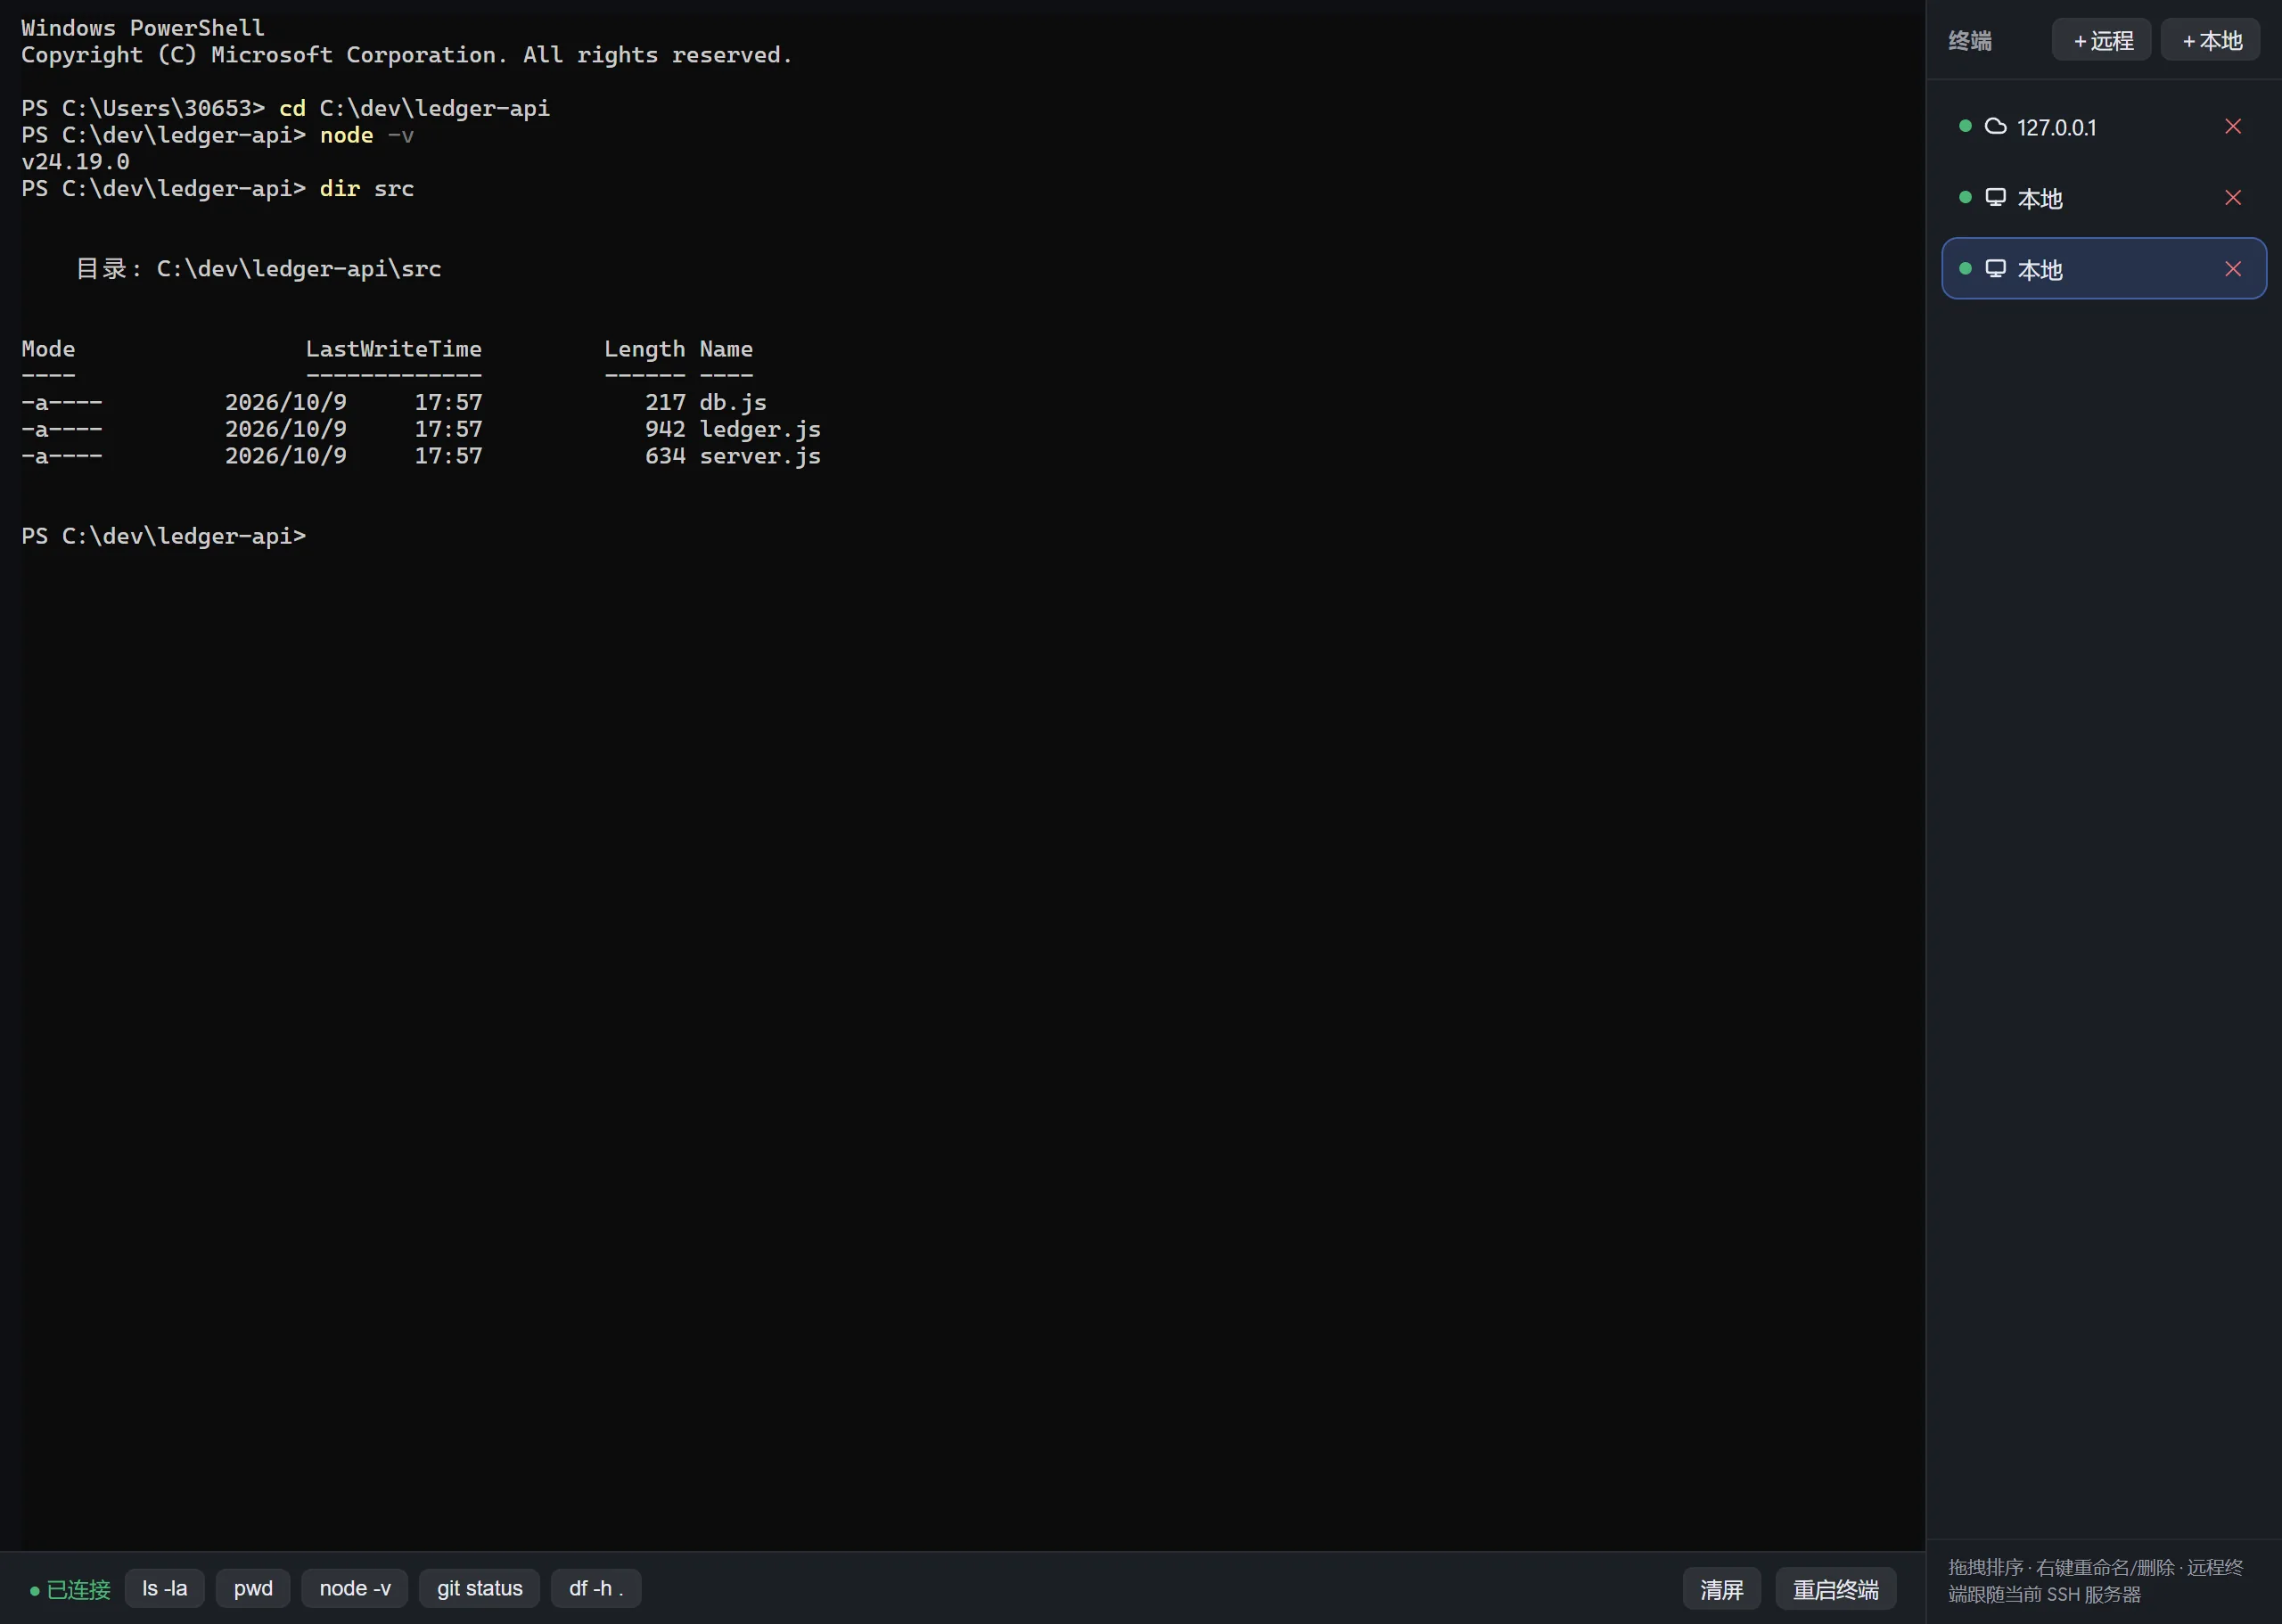Screen dimensions: 2282x1624
Task: Add a new remote terminal with +远程
Action: click(2101, 40)
